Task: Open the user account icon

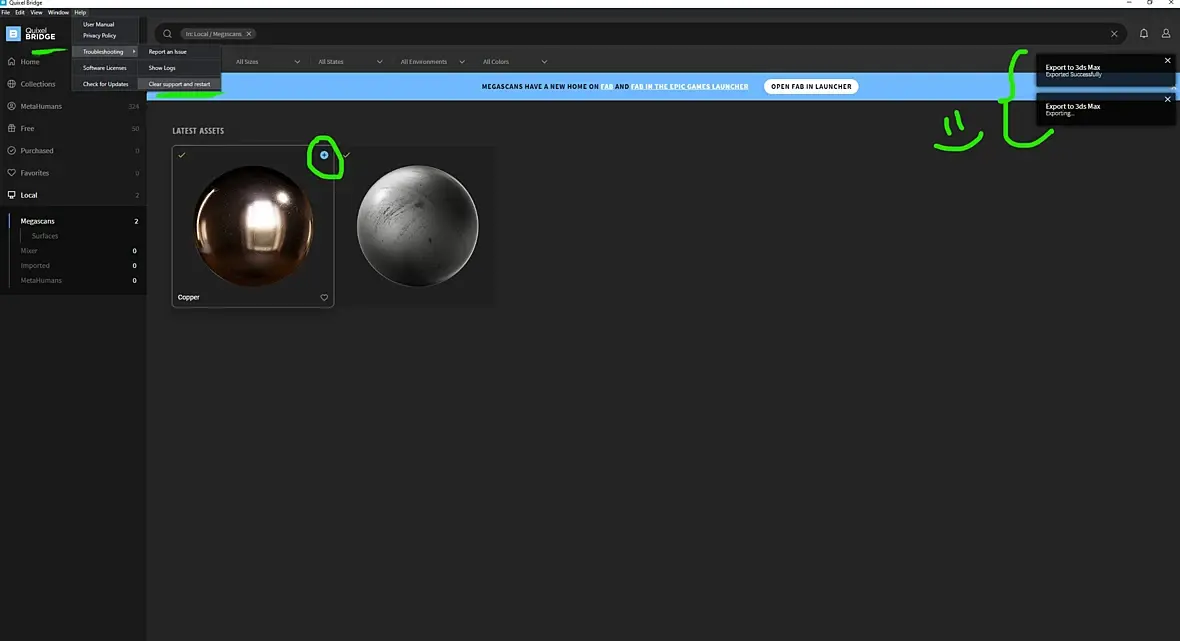Action: coord(1166,34)
